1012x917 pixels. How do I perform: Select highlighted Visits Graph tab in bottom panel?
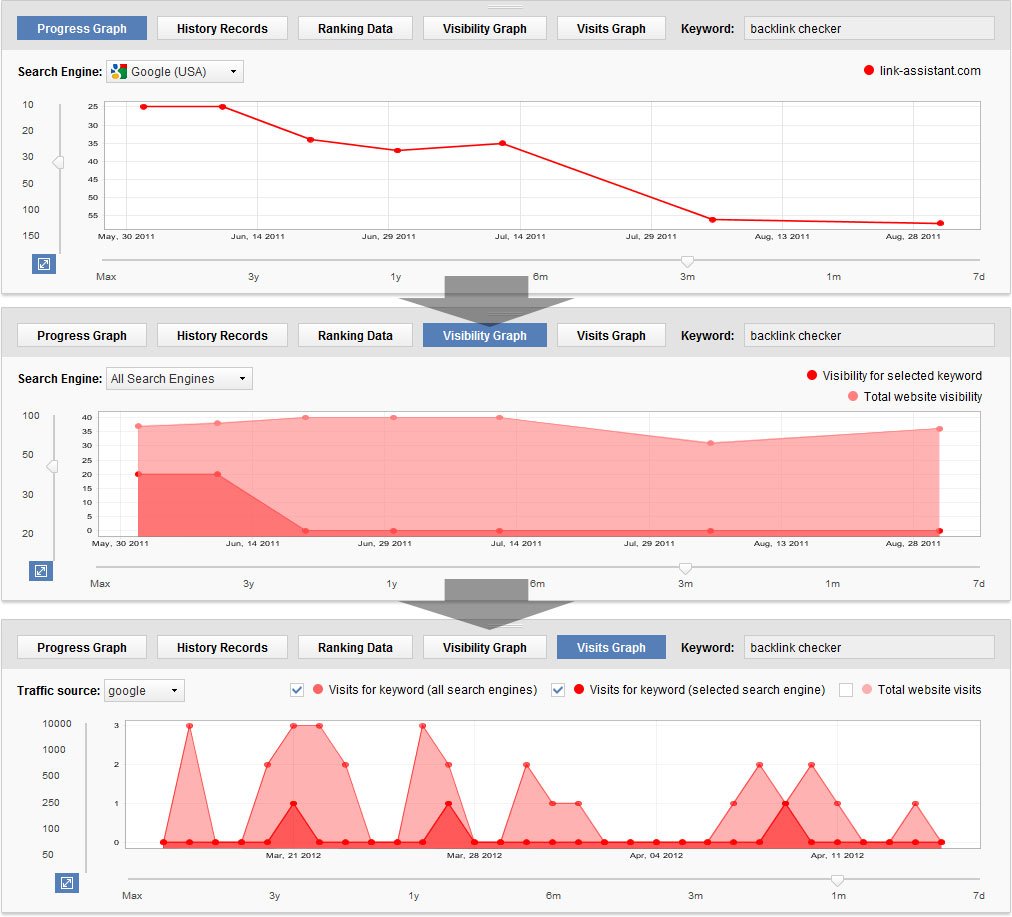[611, 647]
